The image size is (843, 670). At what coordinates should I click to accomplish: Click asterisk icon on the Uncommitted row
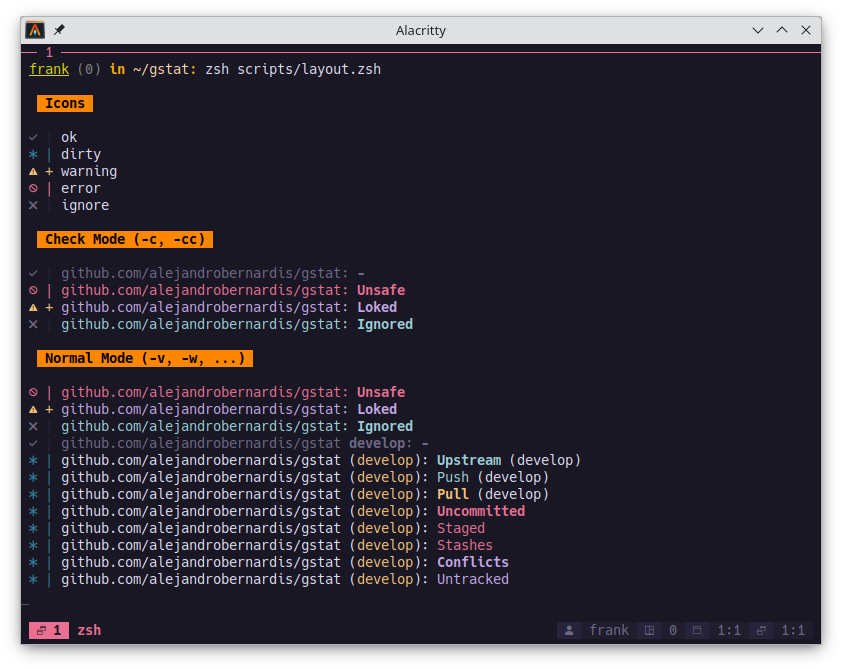tap(33, 511)
